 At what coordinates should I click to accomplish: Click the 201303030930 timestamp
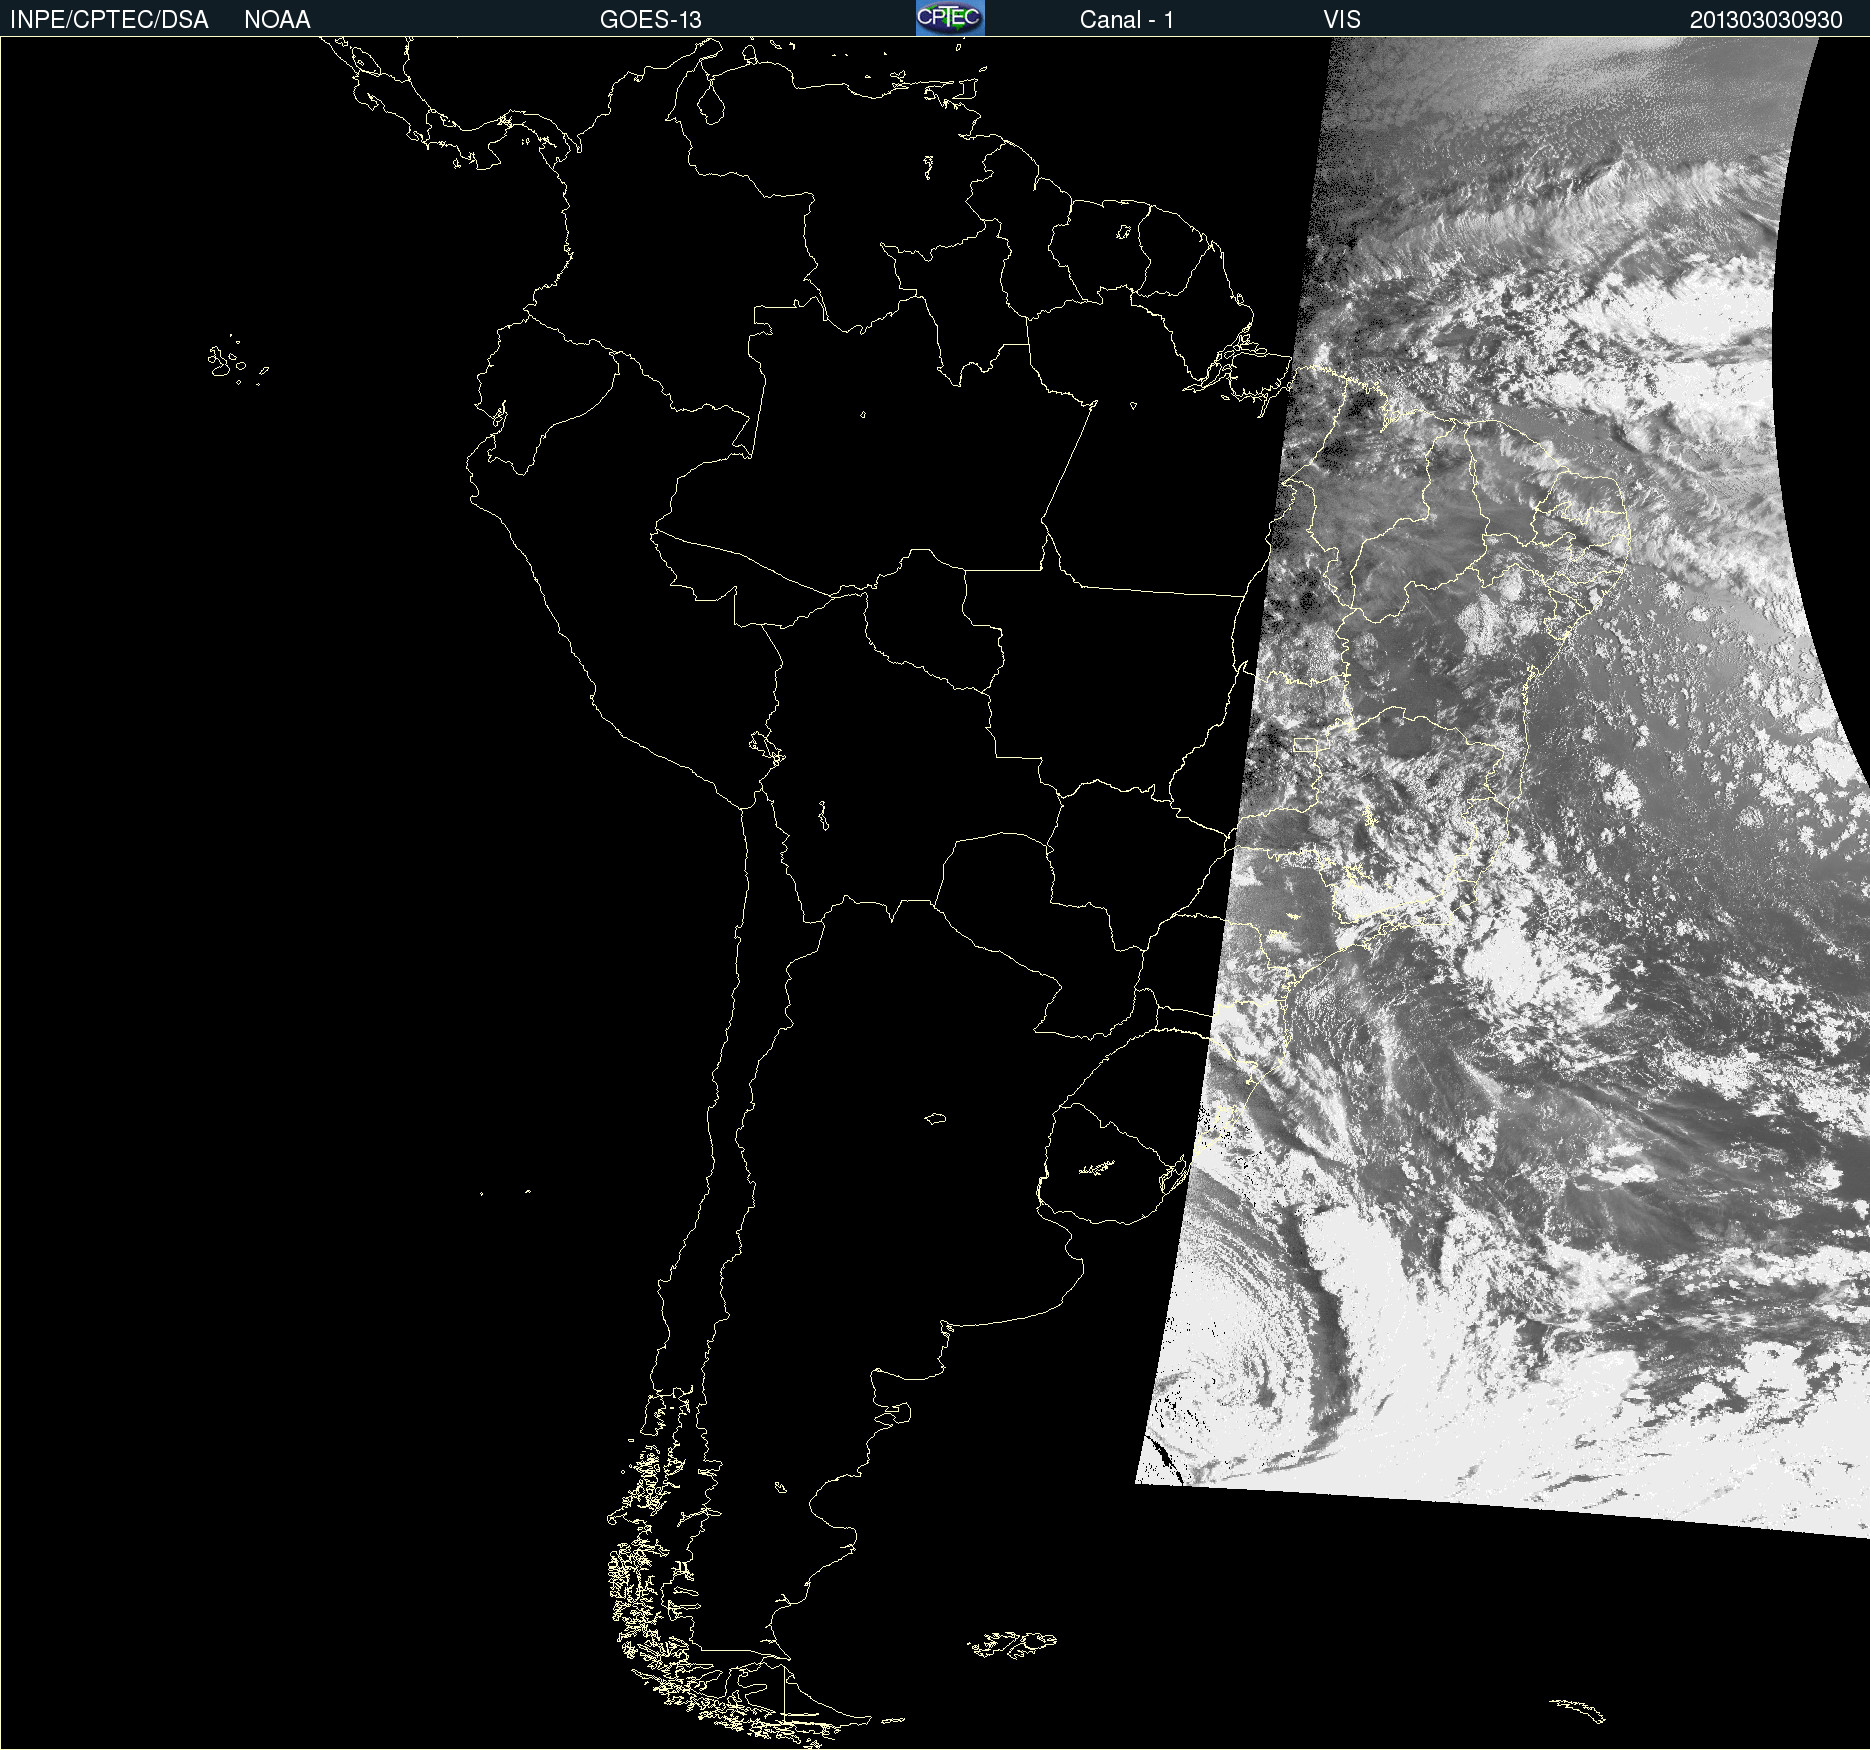coord(1766,20)
